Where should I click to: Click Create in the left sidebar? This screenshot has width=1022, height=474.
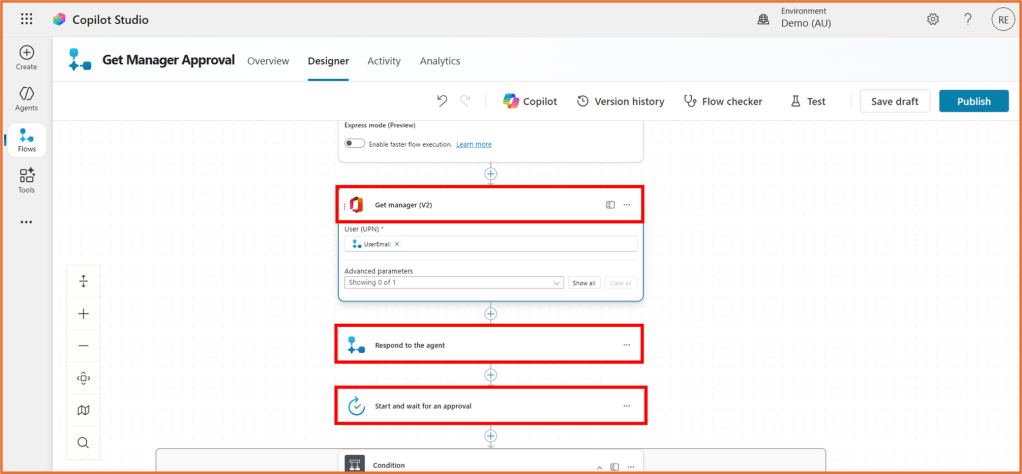[x=27, y=57]
